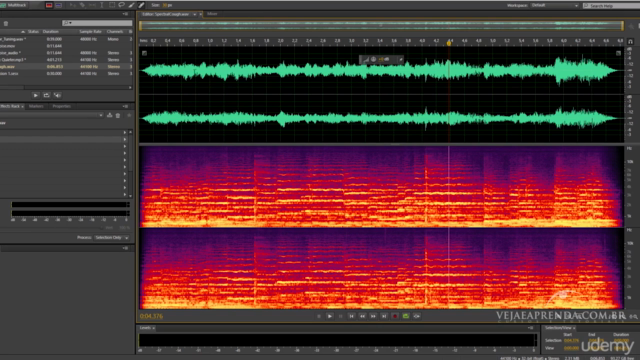Select the highlighted file row with duration 0:06.853
This screenshot has height=360, width=640.
66,67
